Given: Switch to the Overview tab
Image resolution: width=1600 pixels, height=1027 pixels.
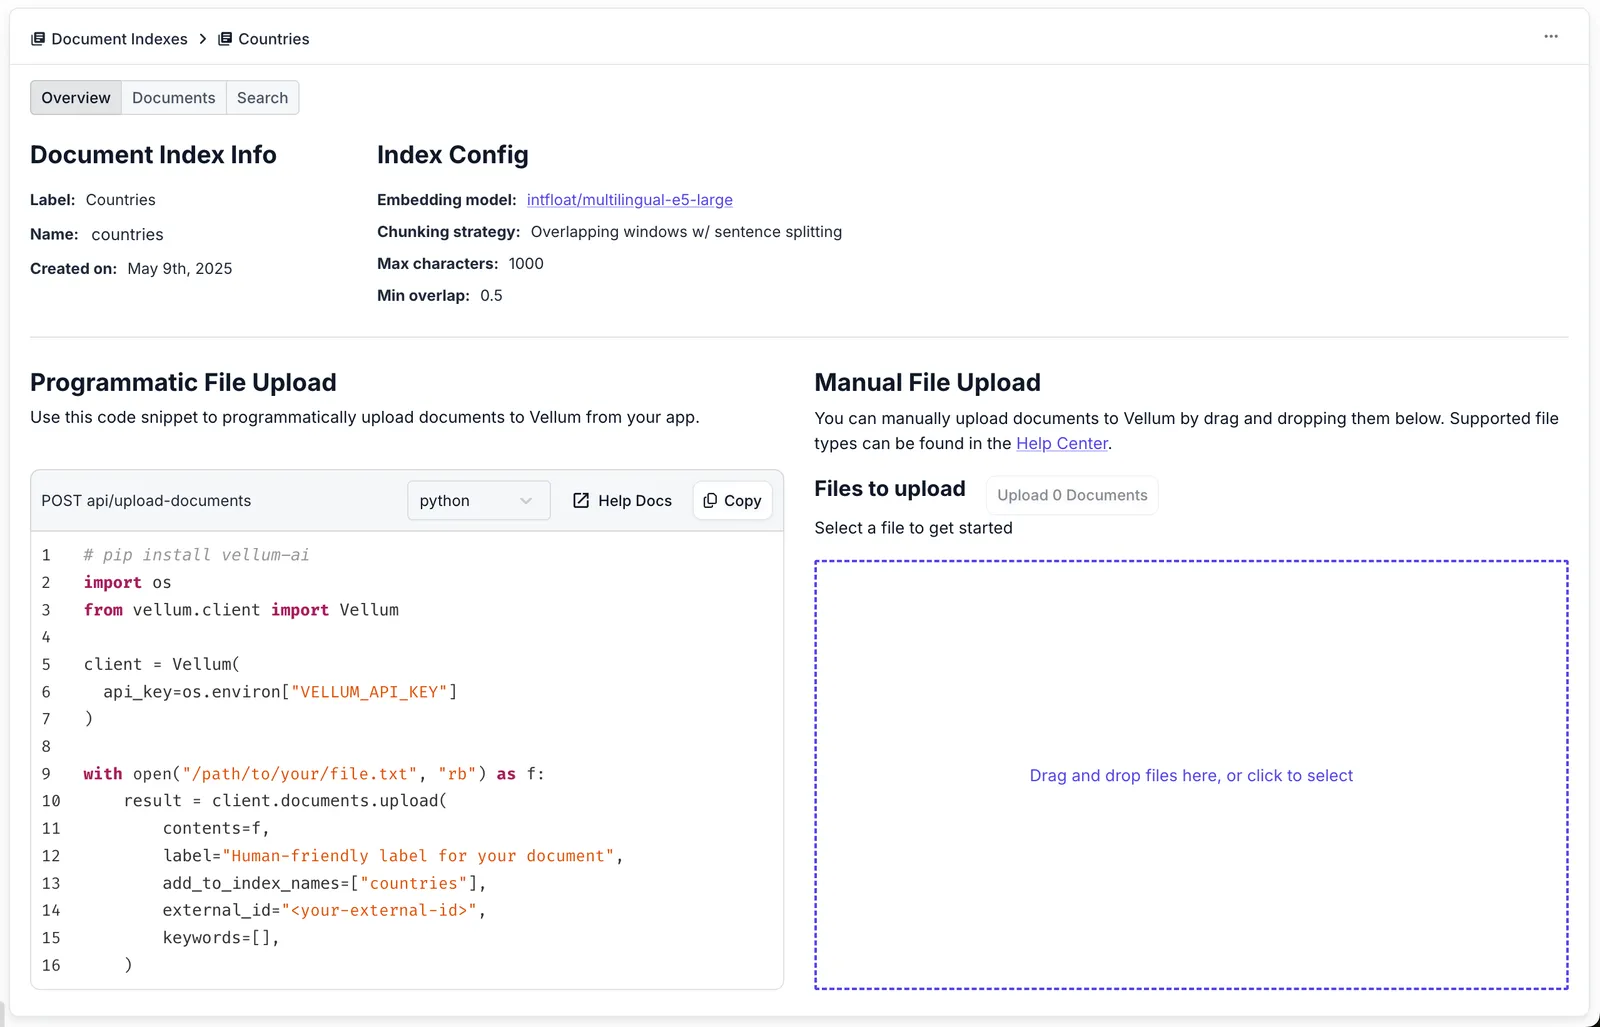Looking at the screenshot, I should [x=76, y=98].
